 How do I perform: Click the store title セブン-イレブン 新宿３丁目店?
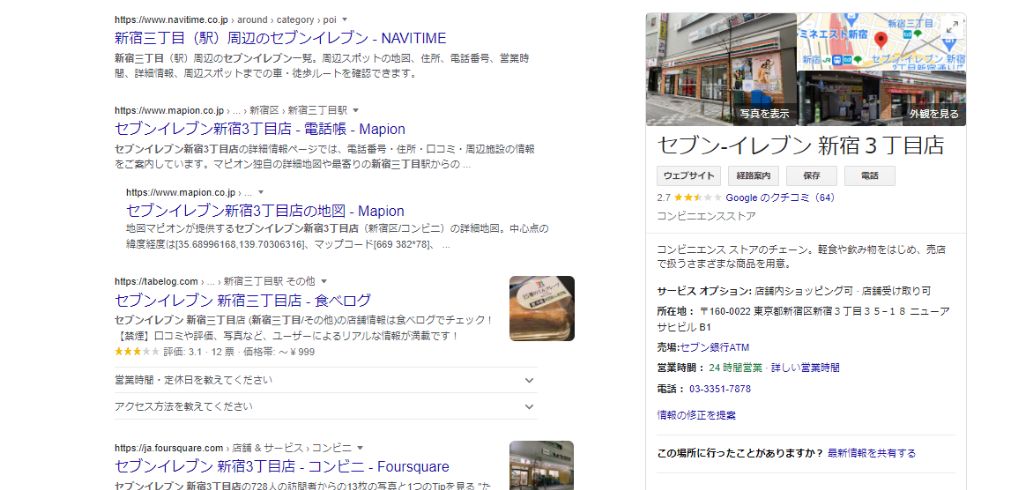click(801, 145)
